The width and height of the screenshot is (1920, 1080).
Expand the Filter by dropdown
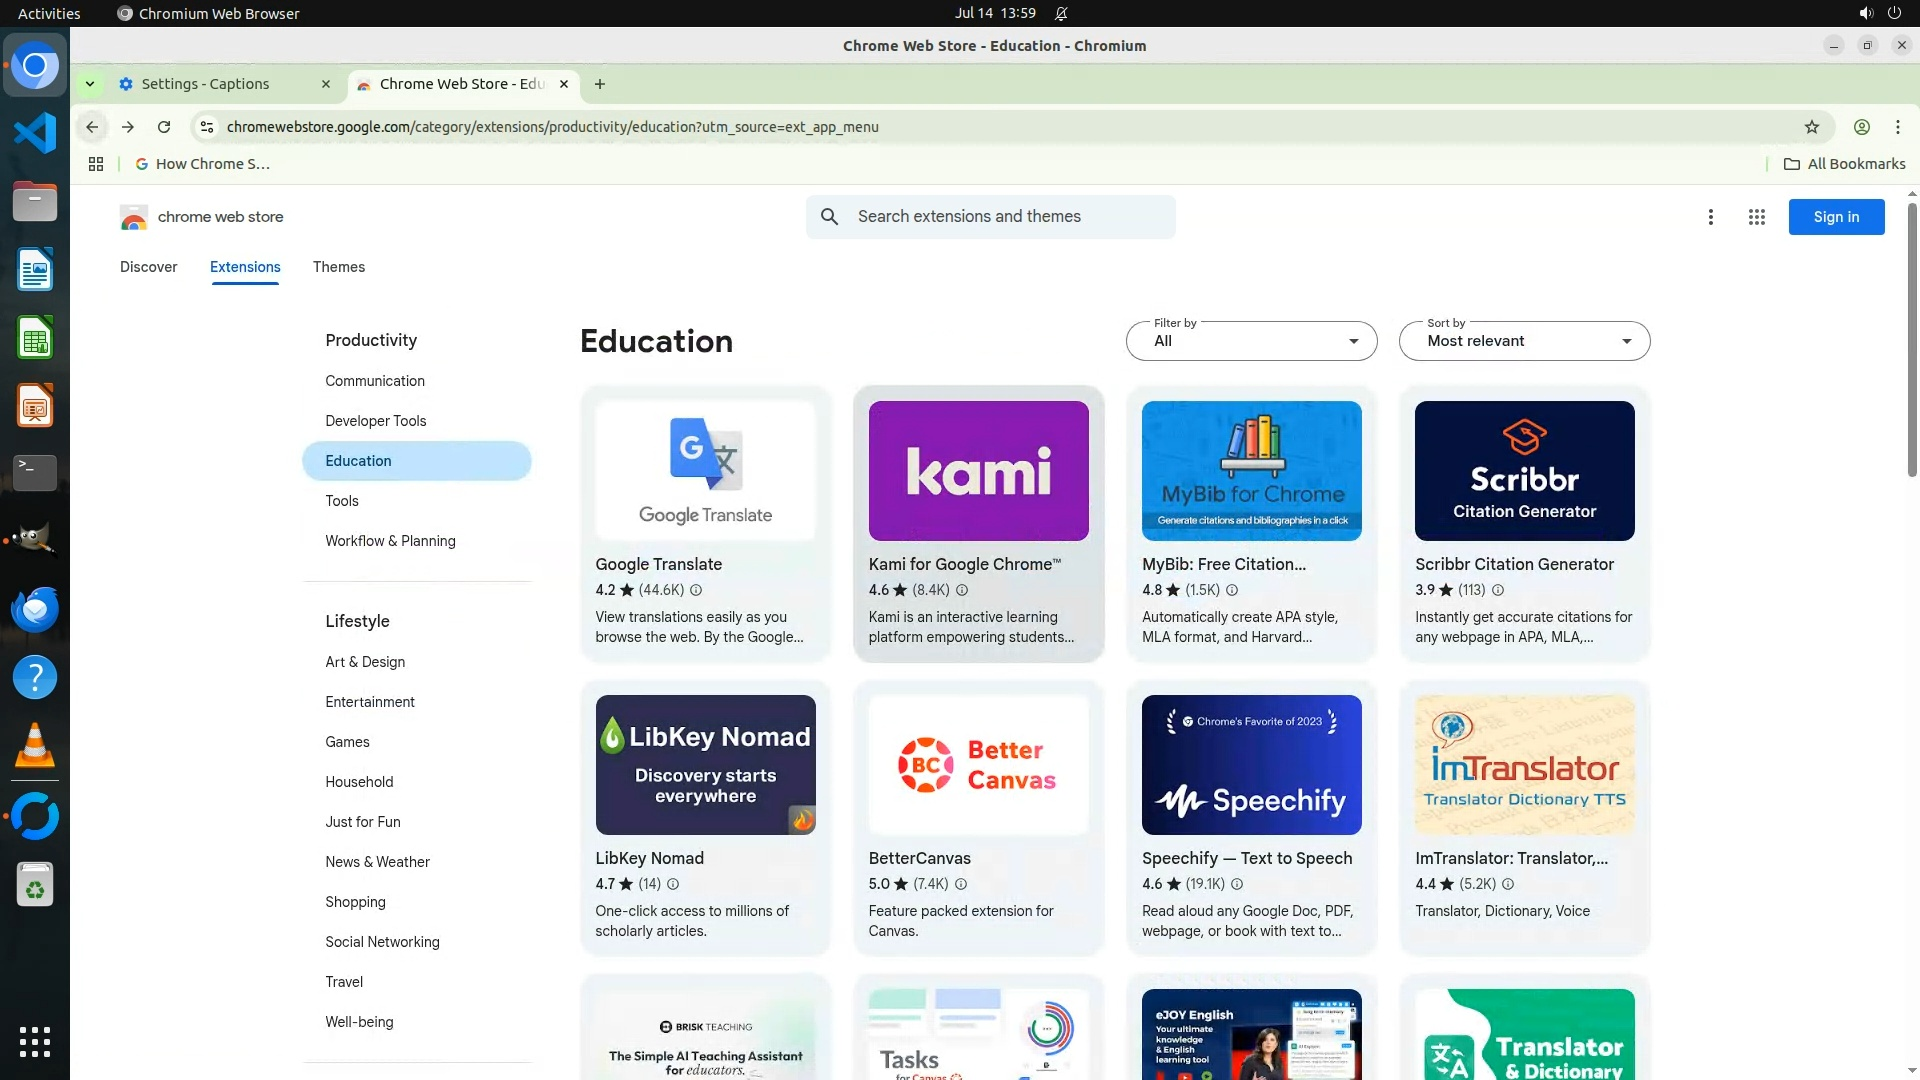[x=1251, y=341]
